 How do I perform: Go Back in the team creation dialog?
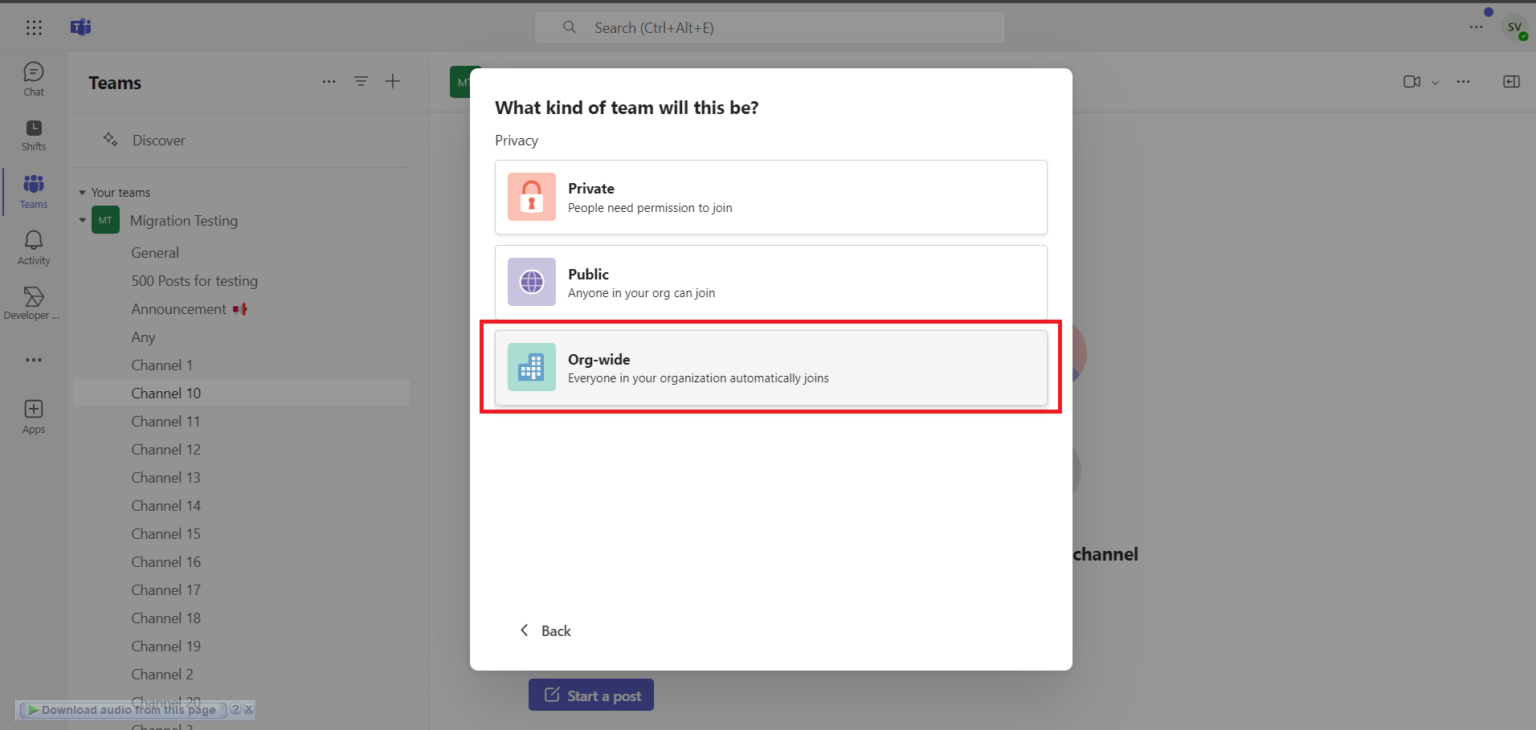point(545,630)
